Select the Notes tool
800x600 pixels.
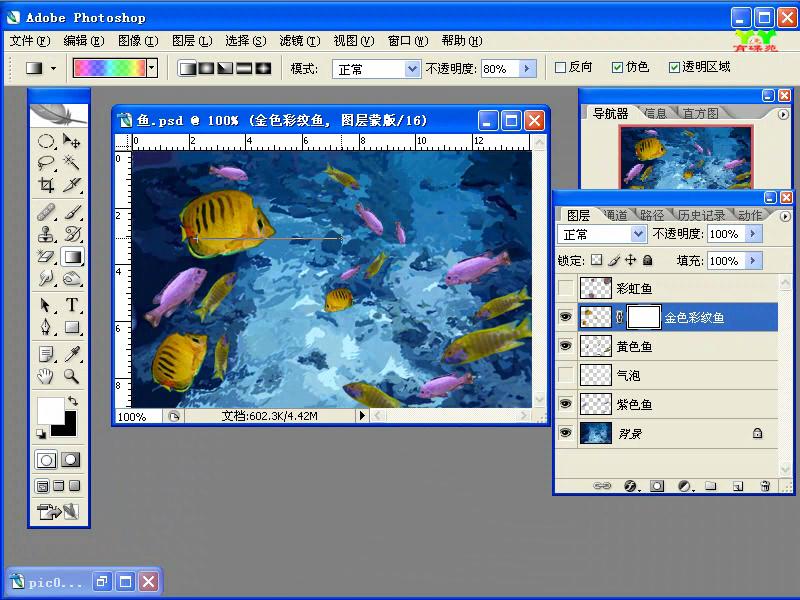(46, 354)
